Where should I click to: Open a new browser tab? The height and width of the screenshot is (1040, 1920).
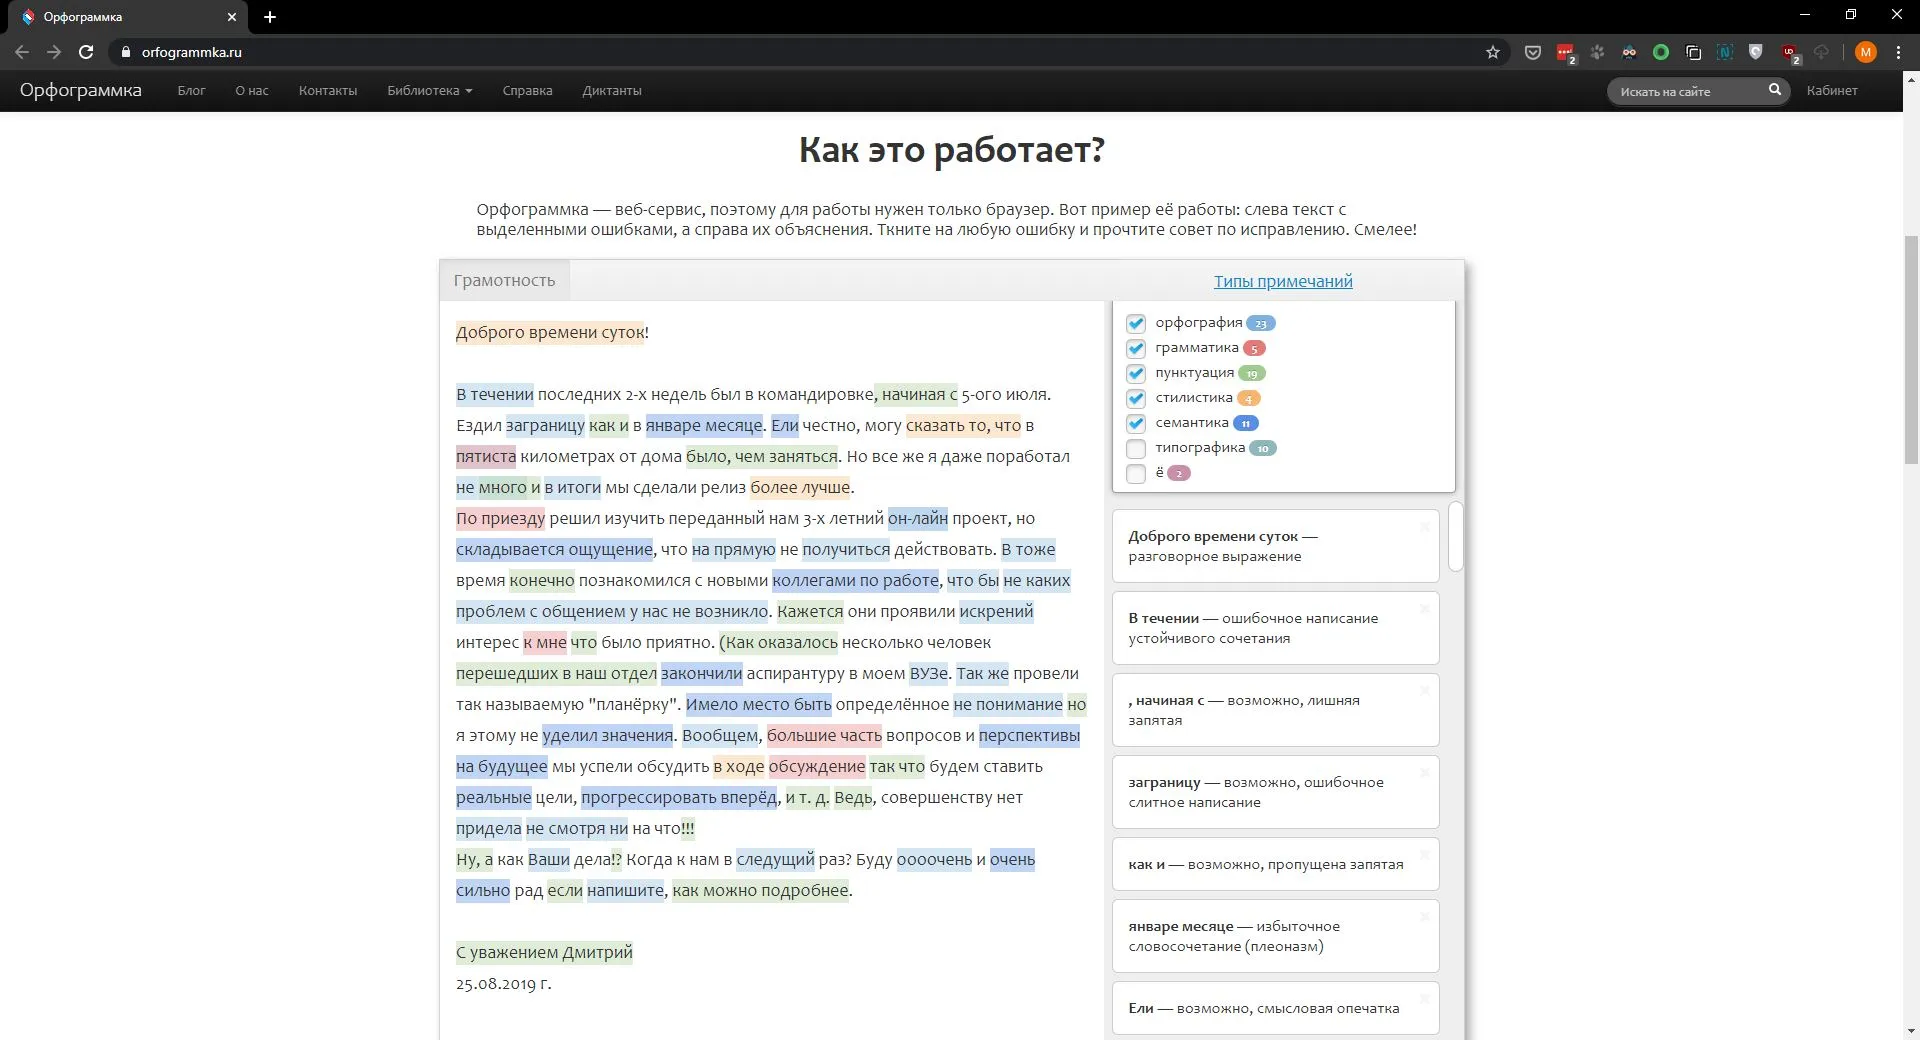point(270,17)
